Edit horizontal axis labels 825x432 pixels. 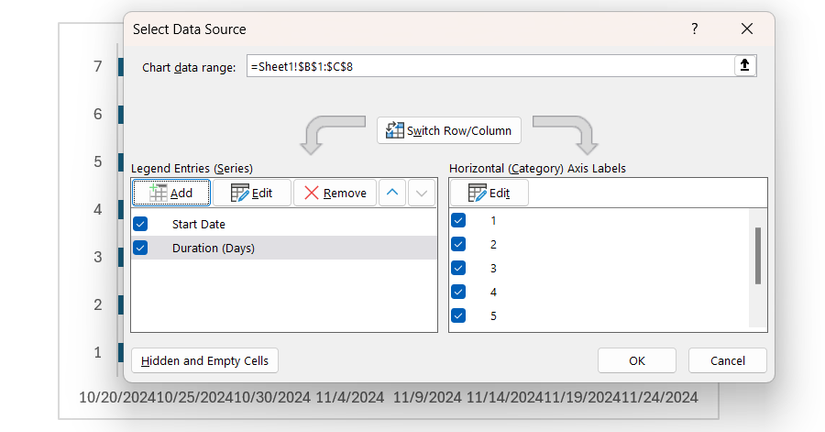tap(489, 193)
